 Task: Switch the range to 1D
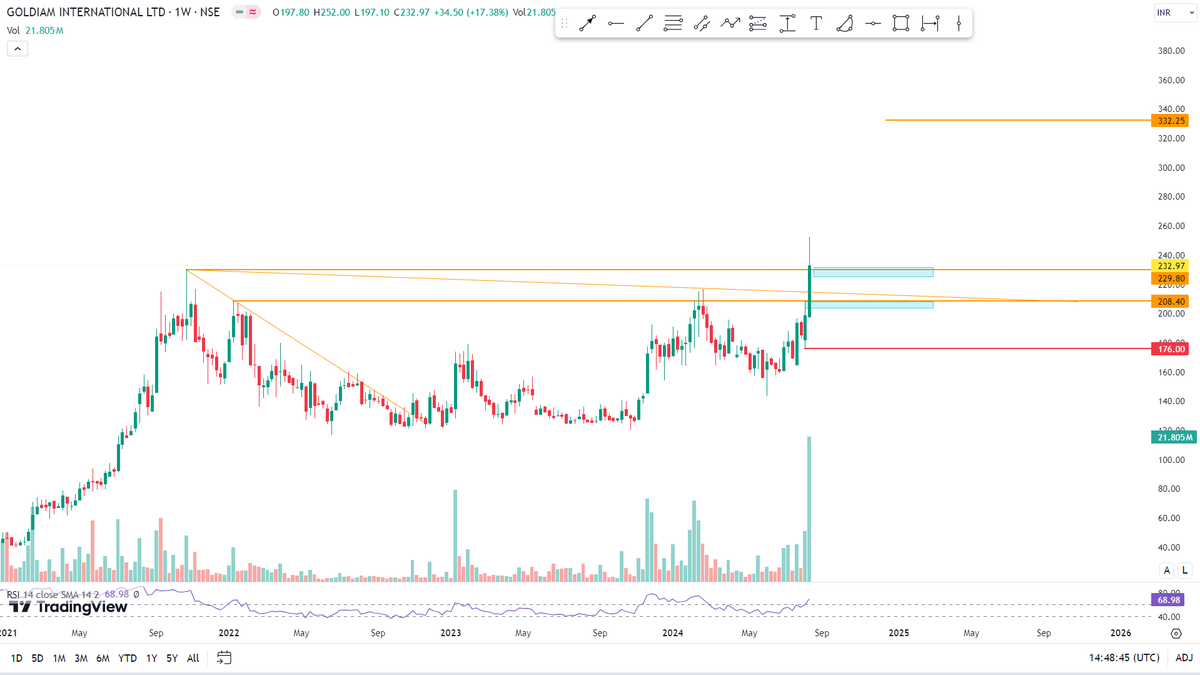pos(17,658)
